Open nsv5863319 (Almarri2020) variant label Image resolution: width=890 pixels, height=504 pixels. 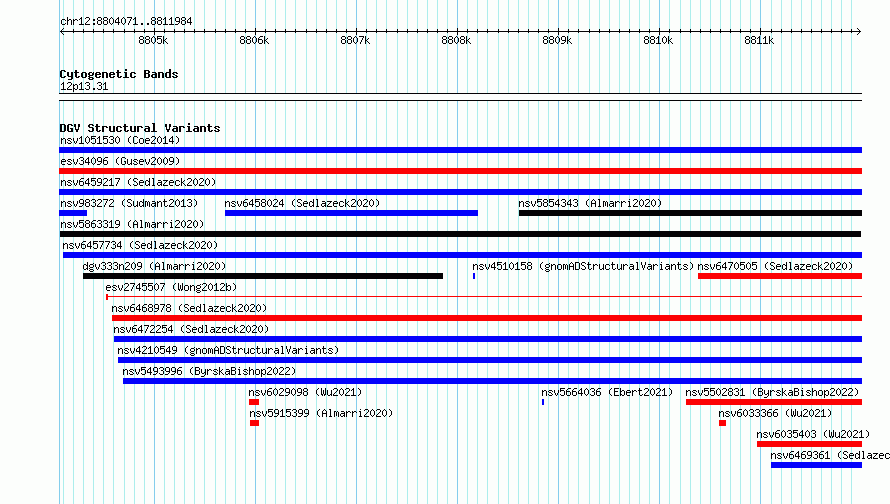(x=132, y=224)
